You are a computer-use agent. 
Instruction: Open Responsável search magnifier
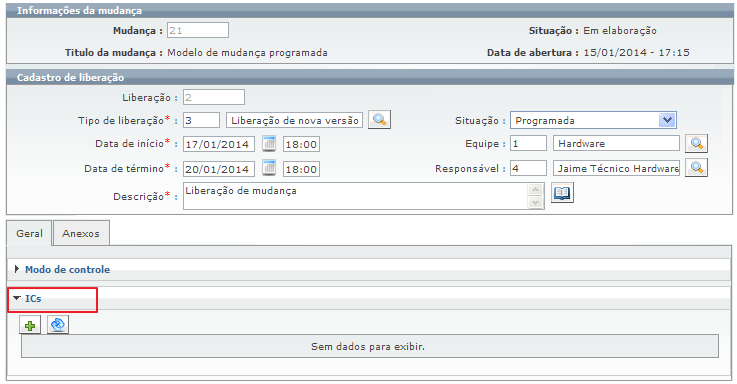point(696,168)
